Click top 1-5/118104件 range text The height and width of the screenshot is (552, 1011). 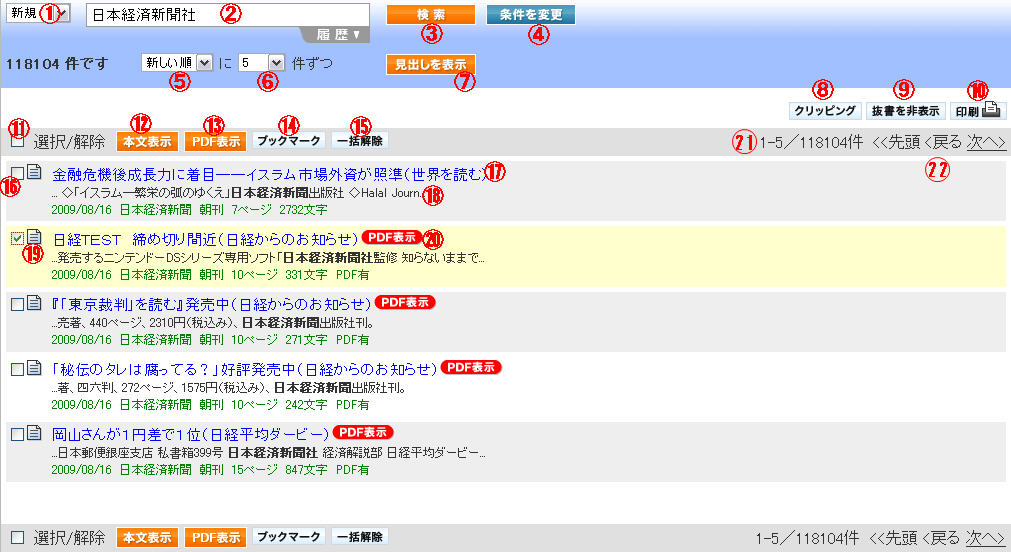coord(811,143)
